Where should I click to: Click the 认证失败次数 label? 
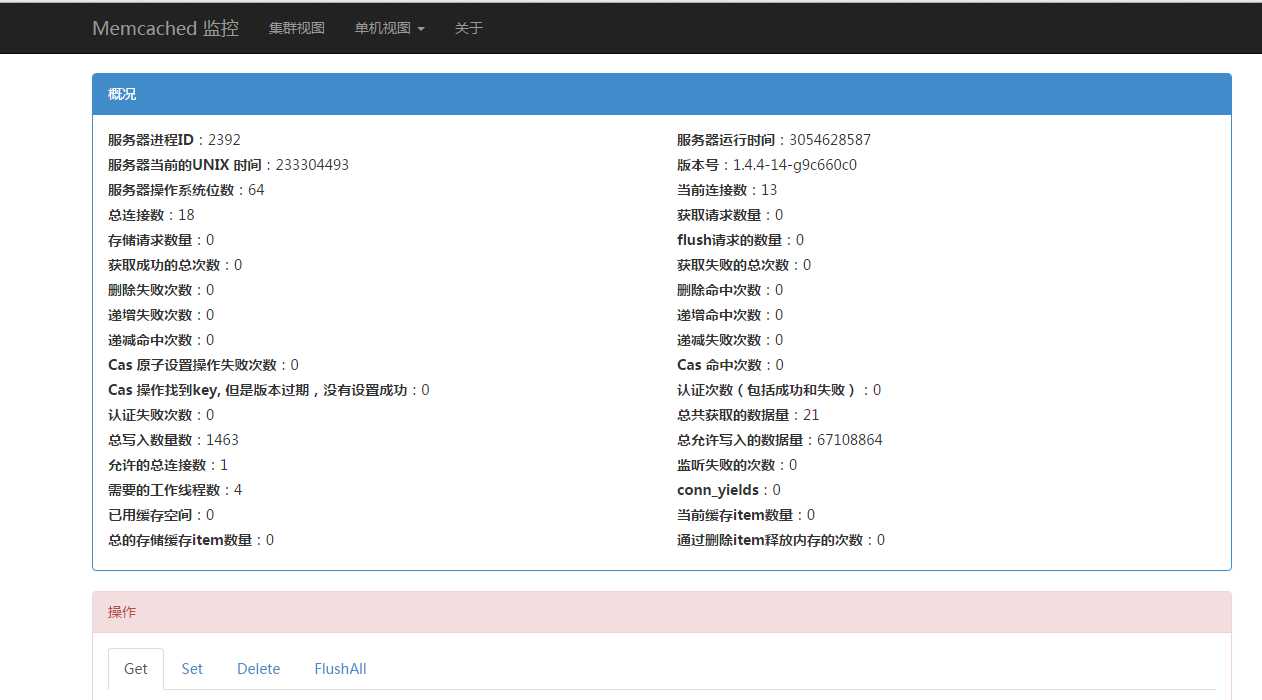(x=150, y=415)
